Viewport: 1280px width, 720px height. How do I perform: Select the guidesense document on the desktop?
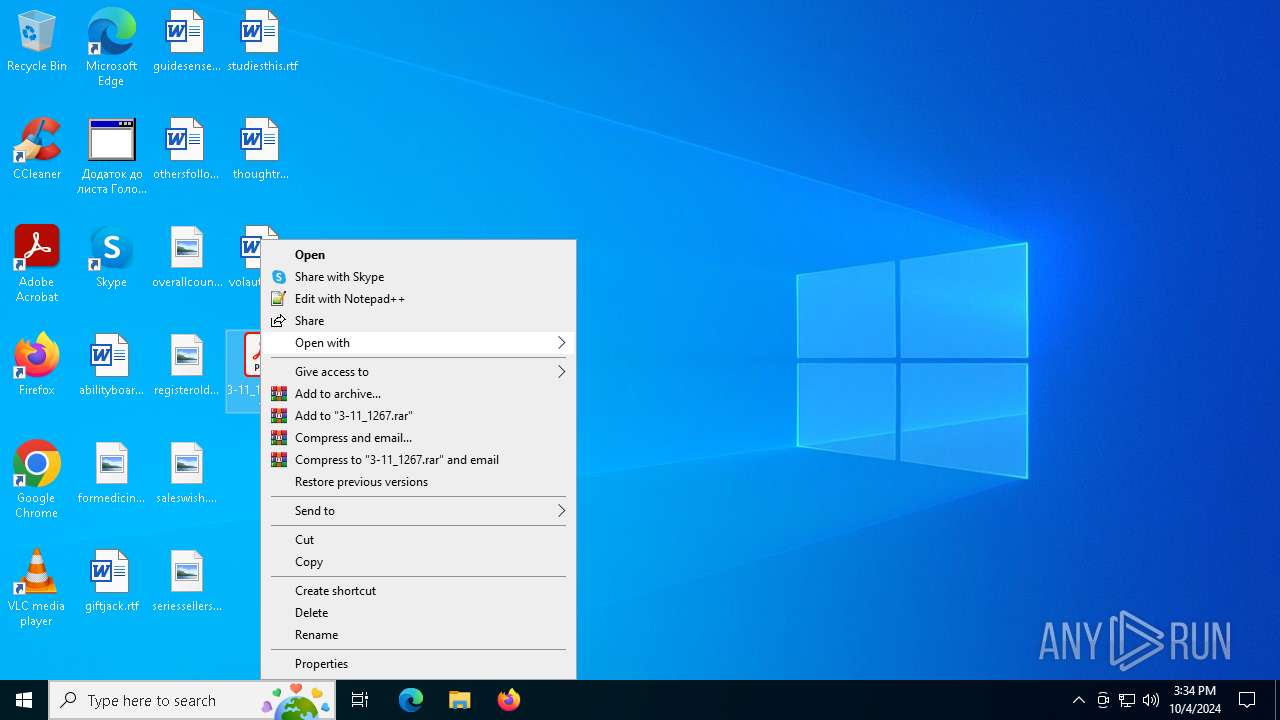tap(186, 42)
